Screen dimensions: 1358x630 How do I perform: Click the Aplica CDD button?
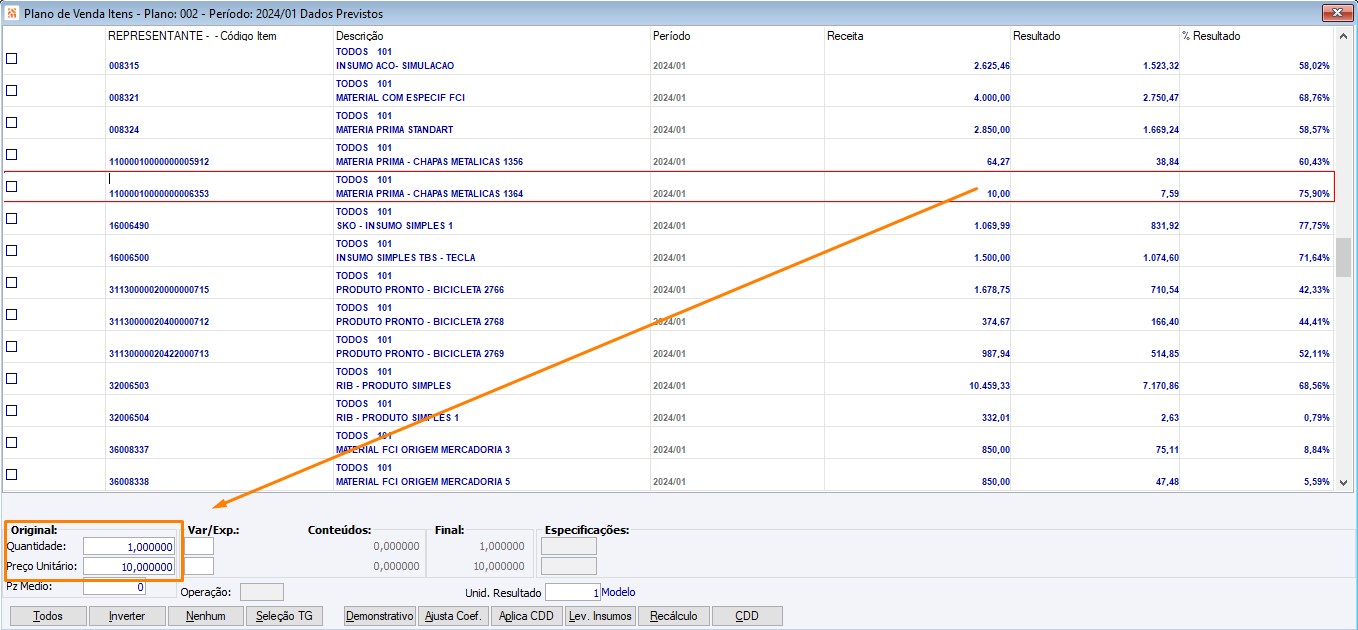click(527, 616)
